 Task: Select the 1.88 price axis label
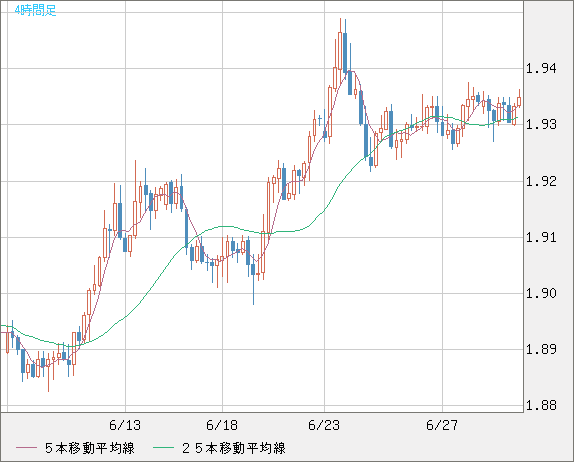(x=541, y=405)
